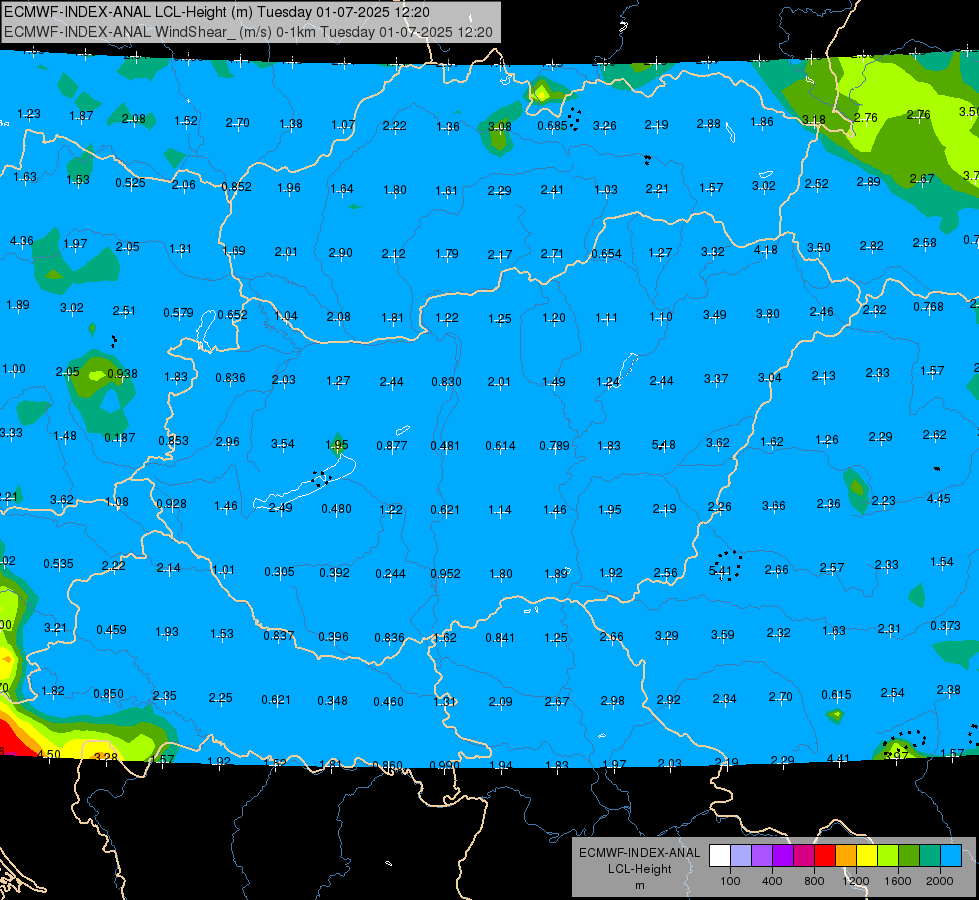Click the yellow legend swatch
Screen dimensions: 979x900
pos(867,856)
